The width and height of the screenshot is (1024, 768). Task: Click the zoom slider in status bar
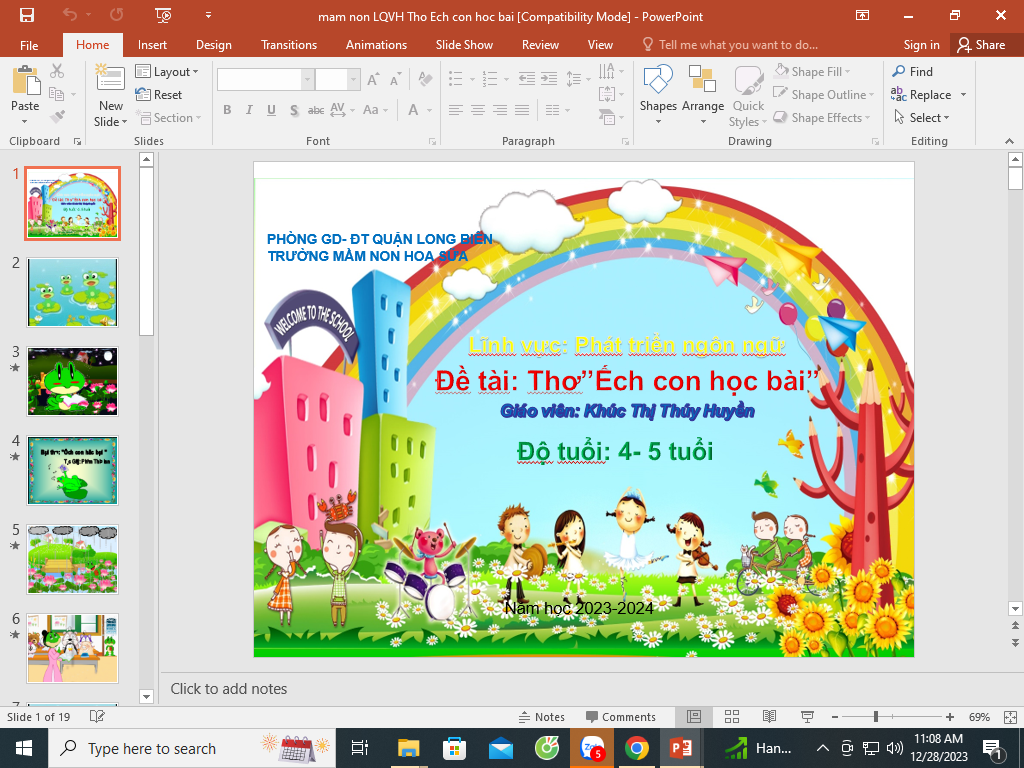pos(876,717)
